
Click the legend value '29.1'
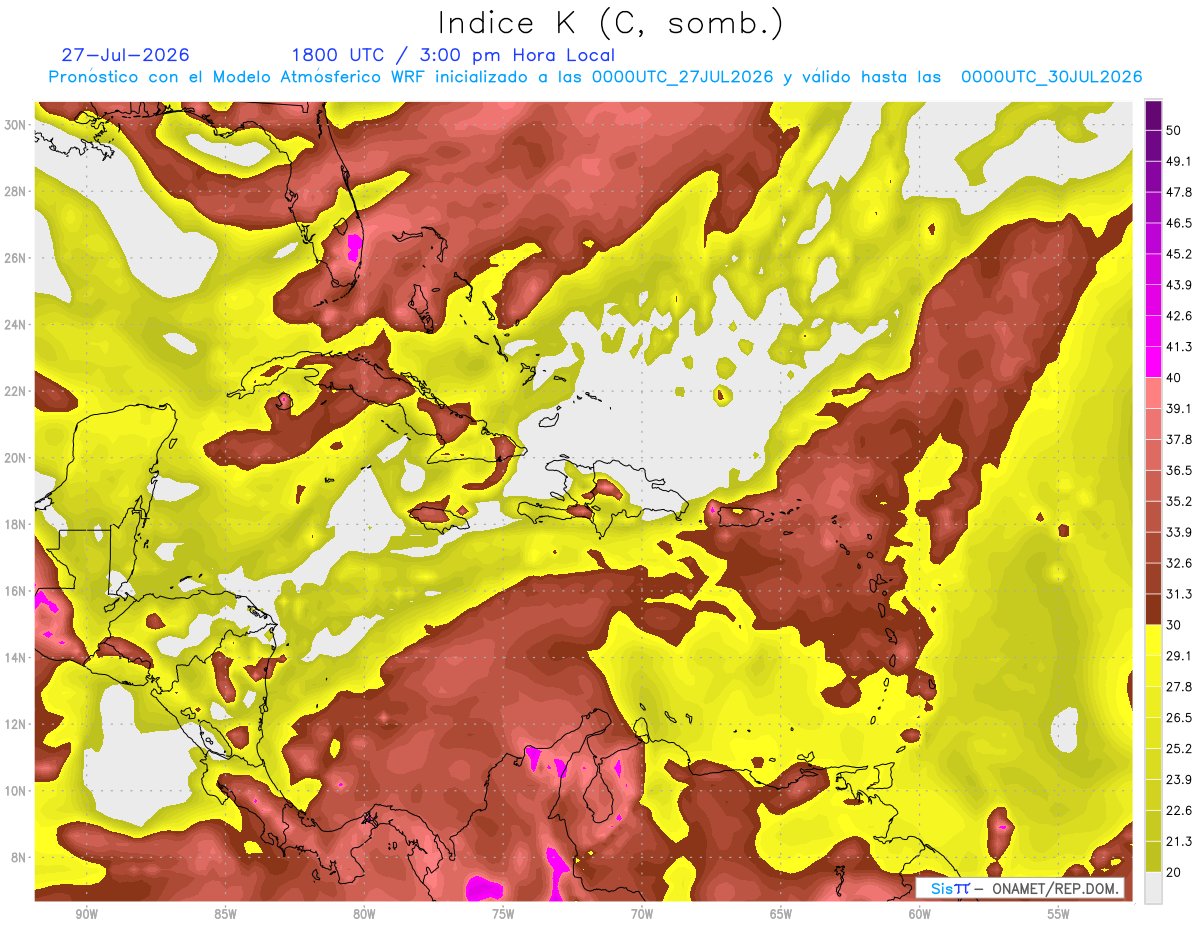click(1179, 656)
